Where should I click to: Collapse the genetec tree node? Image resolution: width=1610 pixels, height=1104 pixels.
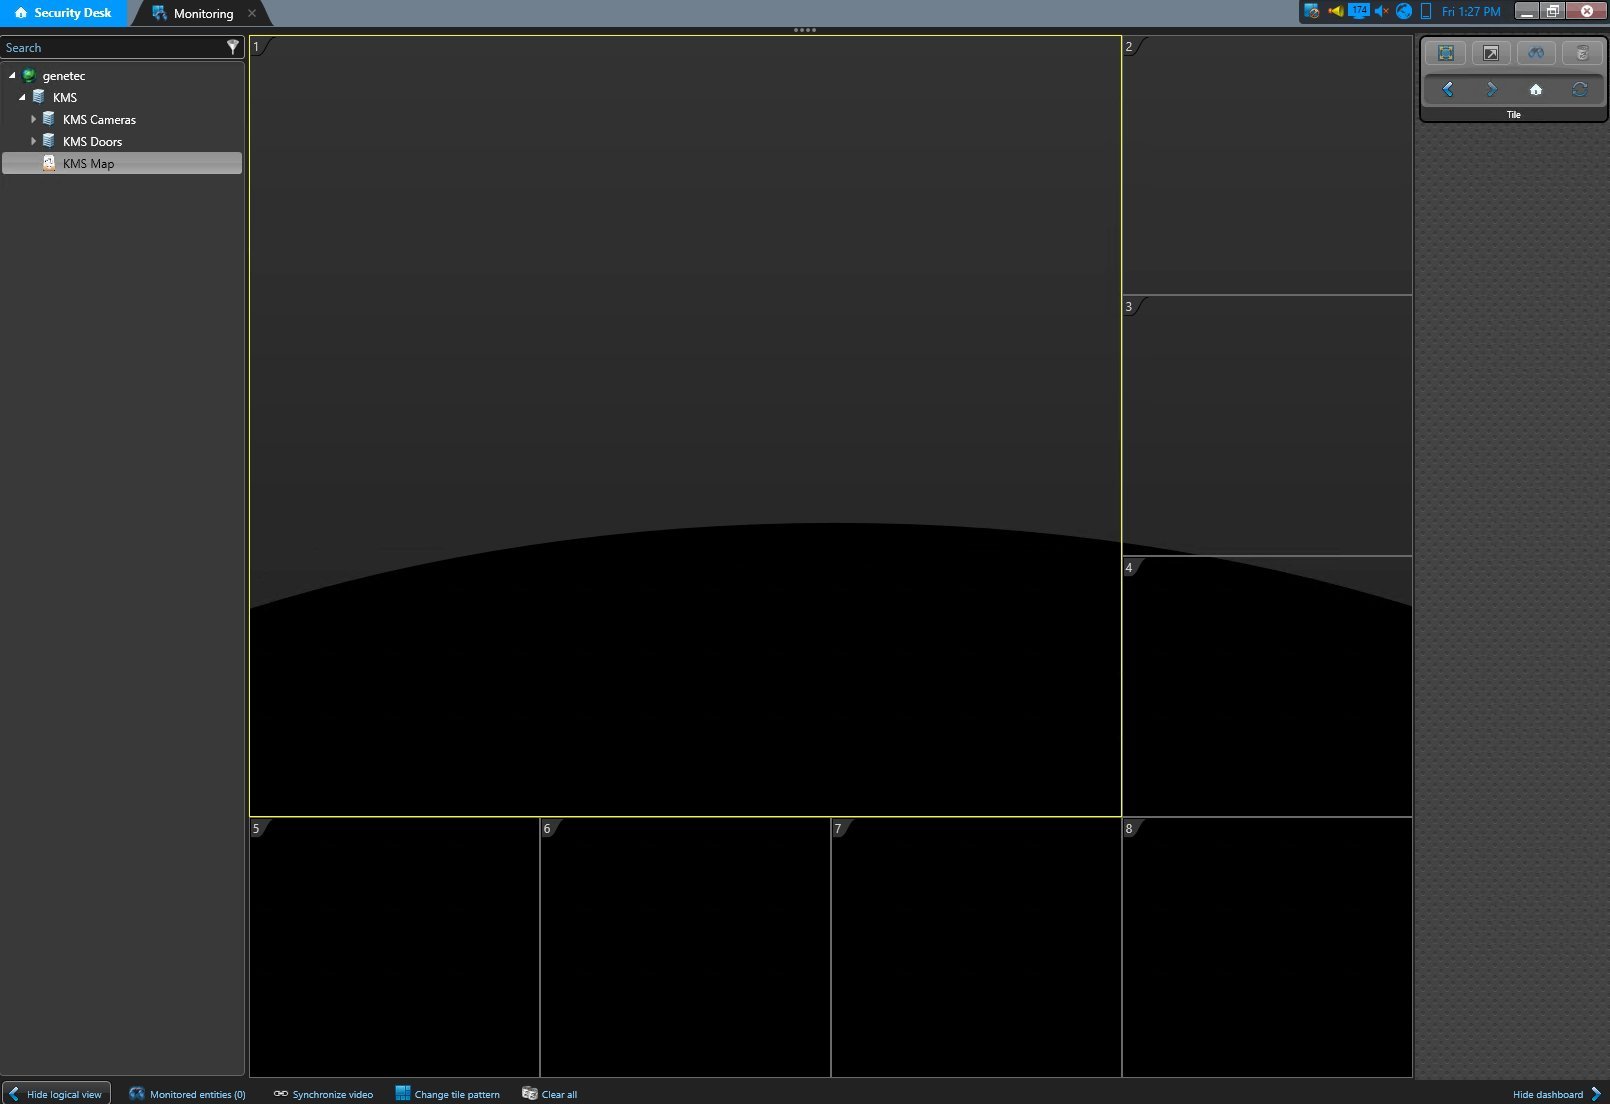(12, 75)
